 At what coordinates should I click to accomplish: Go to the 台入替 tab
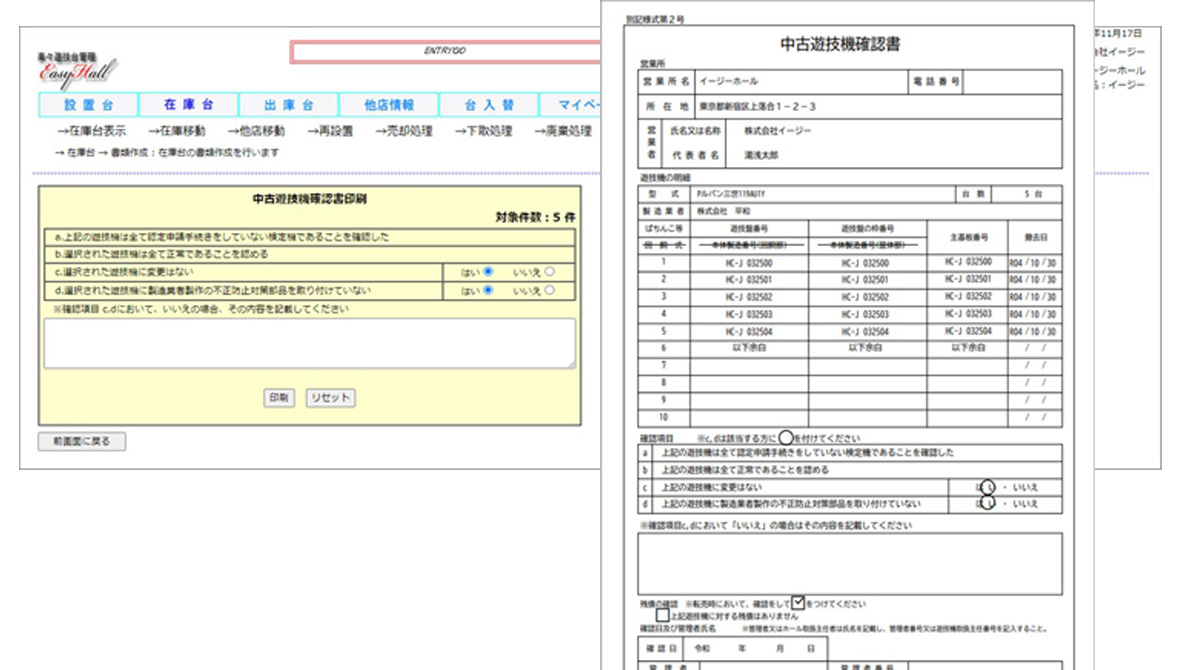click(x=488, y=105)
